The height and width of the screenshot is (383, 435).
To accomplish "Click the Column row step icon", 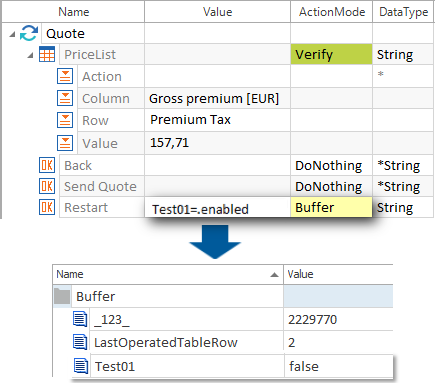I will 65,98.
